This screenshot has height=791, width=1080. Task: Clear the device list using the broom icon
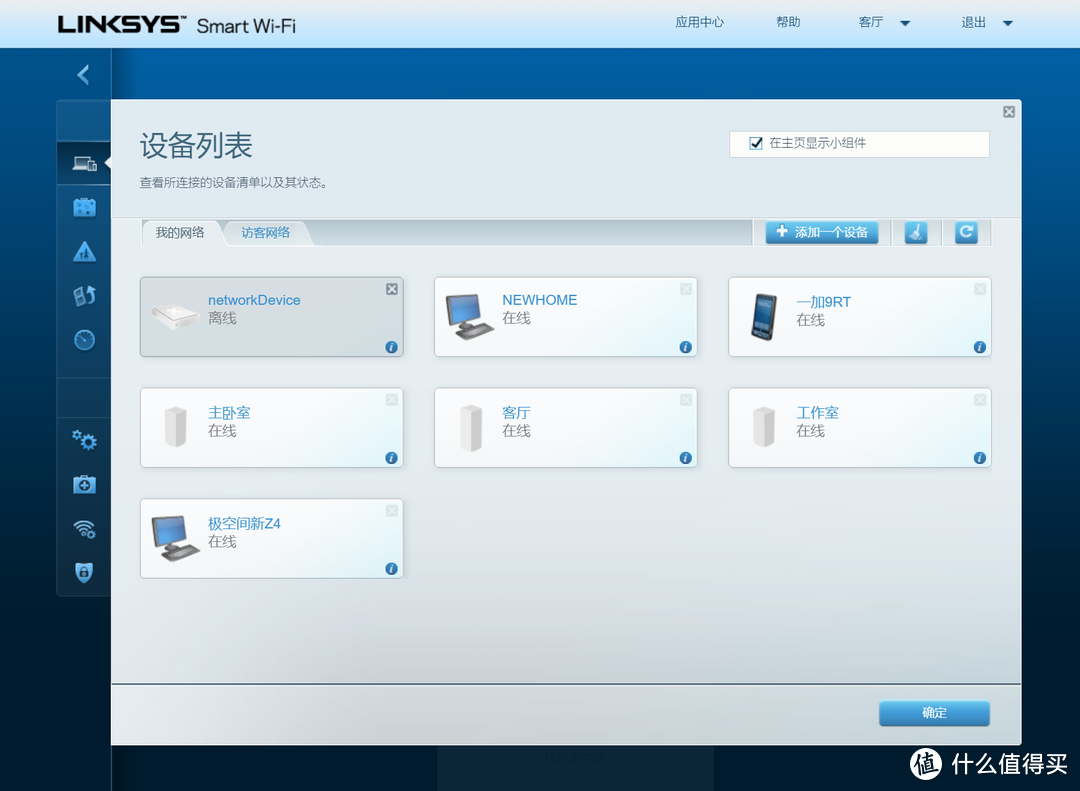click(x=916, y=233)
